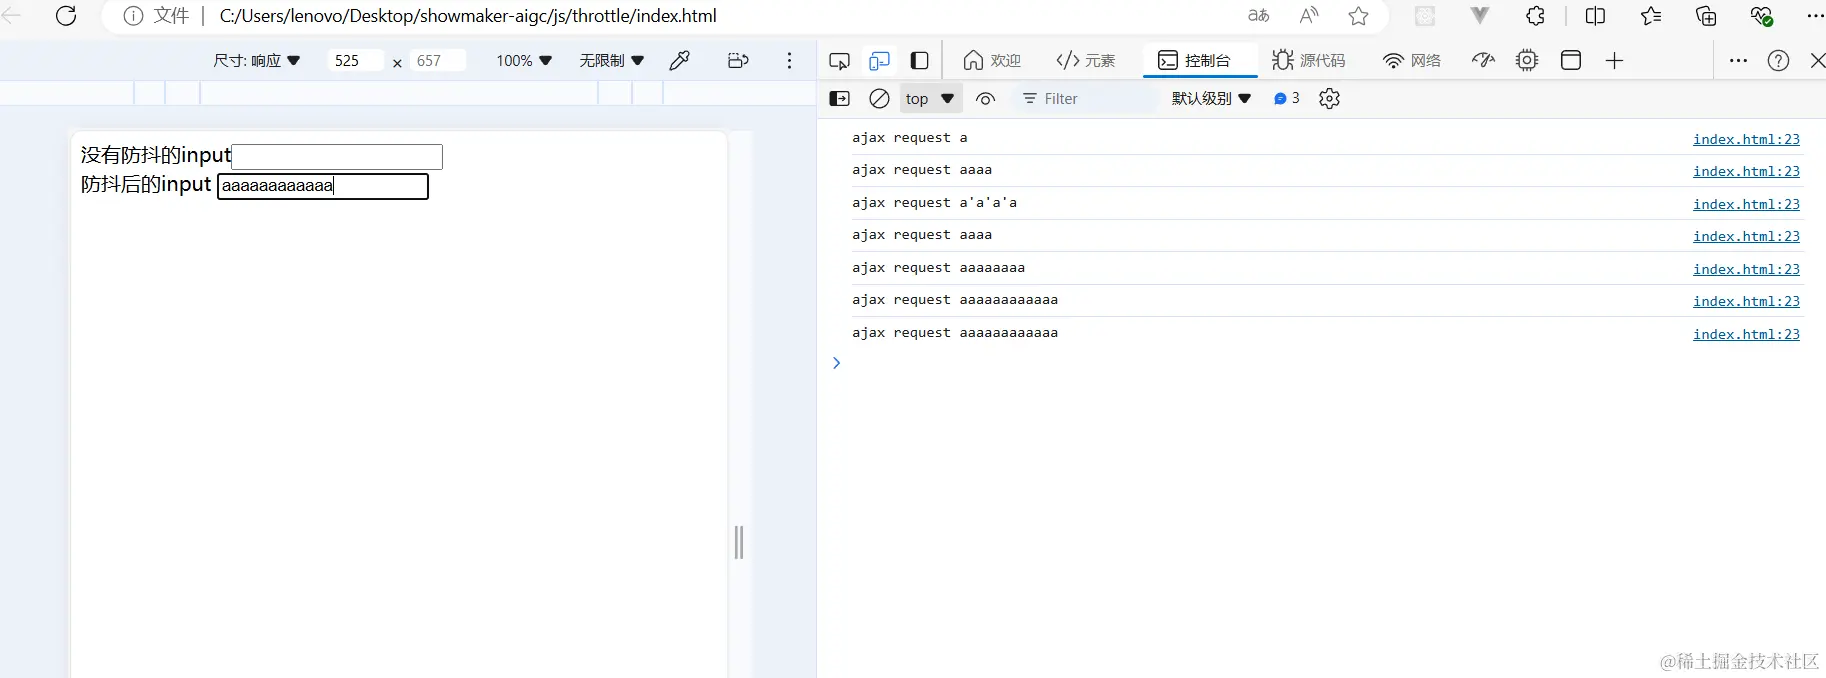Open Performance tool icon
Viewport: 1826px width, 678px height.
pos(1483,61)
